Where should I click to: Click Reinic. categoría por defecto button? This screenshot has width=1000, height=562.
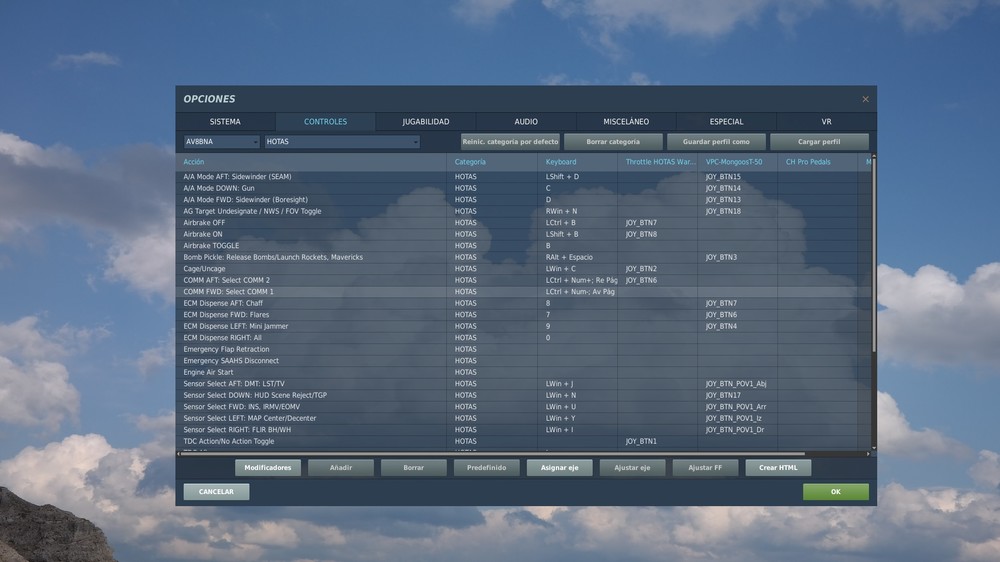(x=510, y=142)
